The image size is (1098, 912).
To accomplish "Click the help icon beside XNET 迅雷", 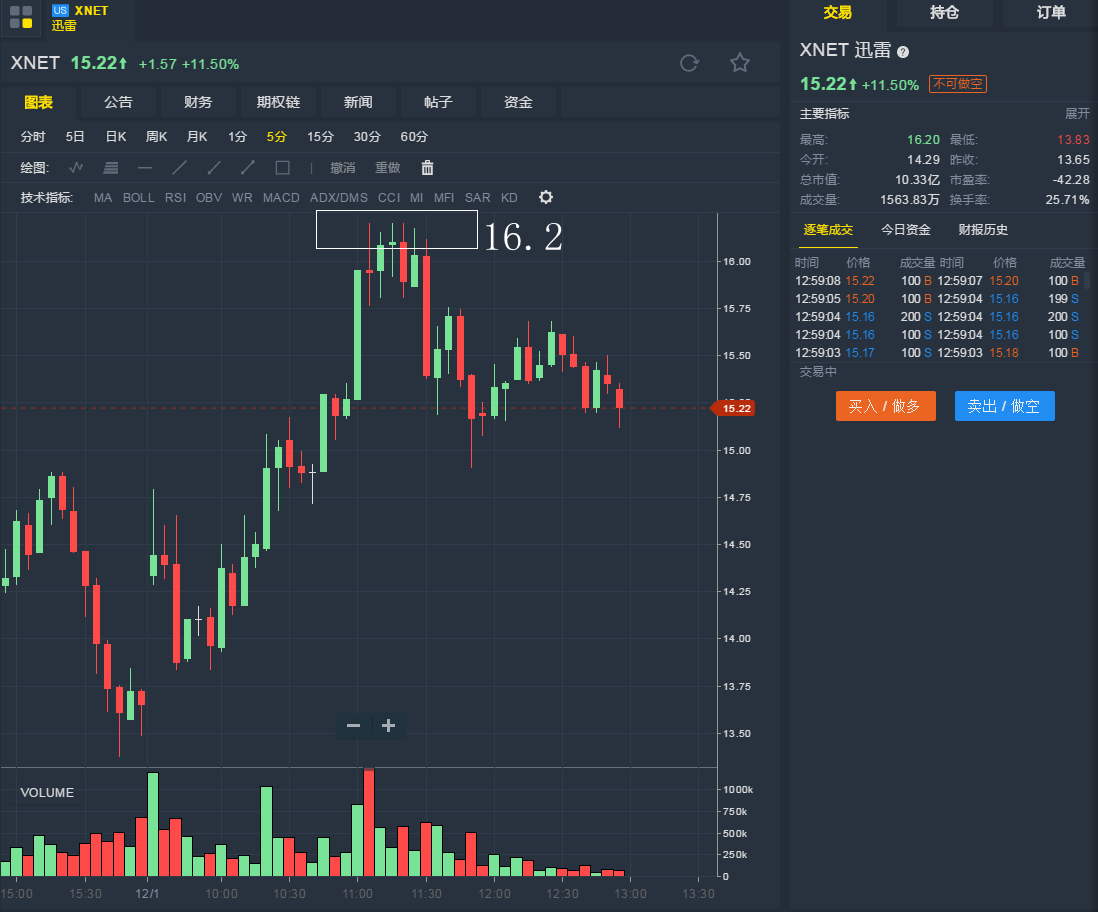I will pos(903,52).
